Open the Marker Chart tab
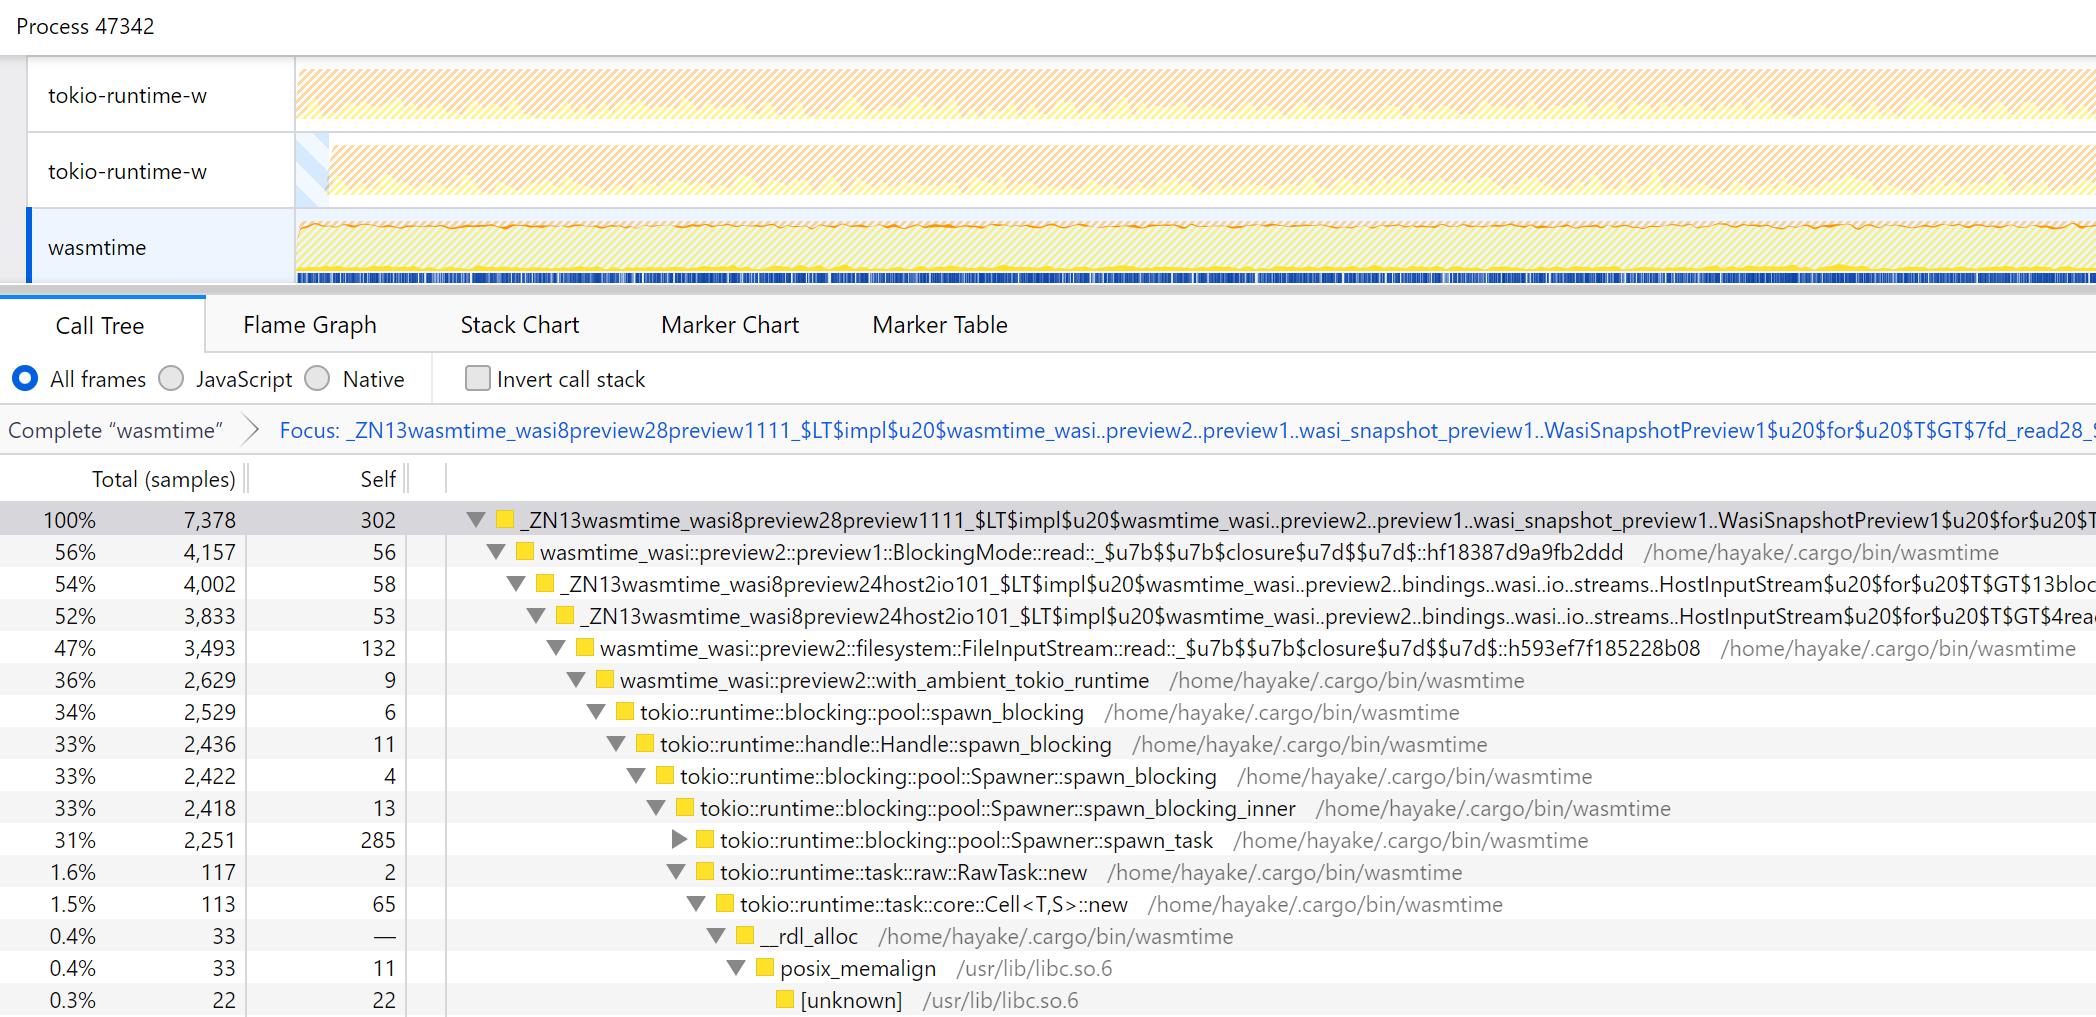Image resolution: width=2096 pixels, height=1017 pixels. pos(729,325)
